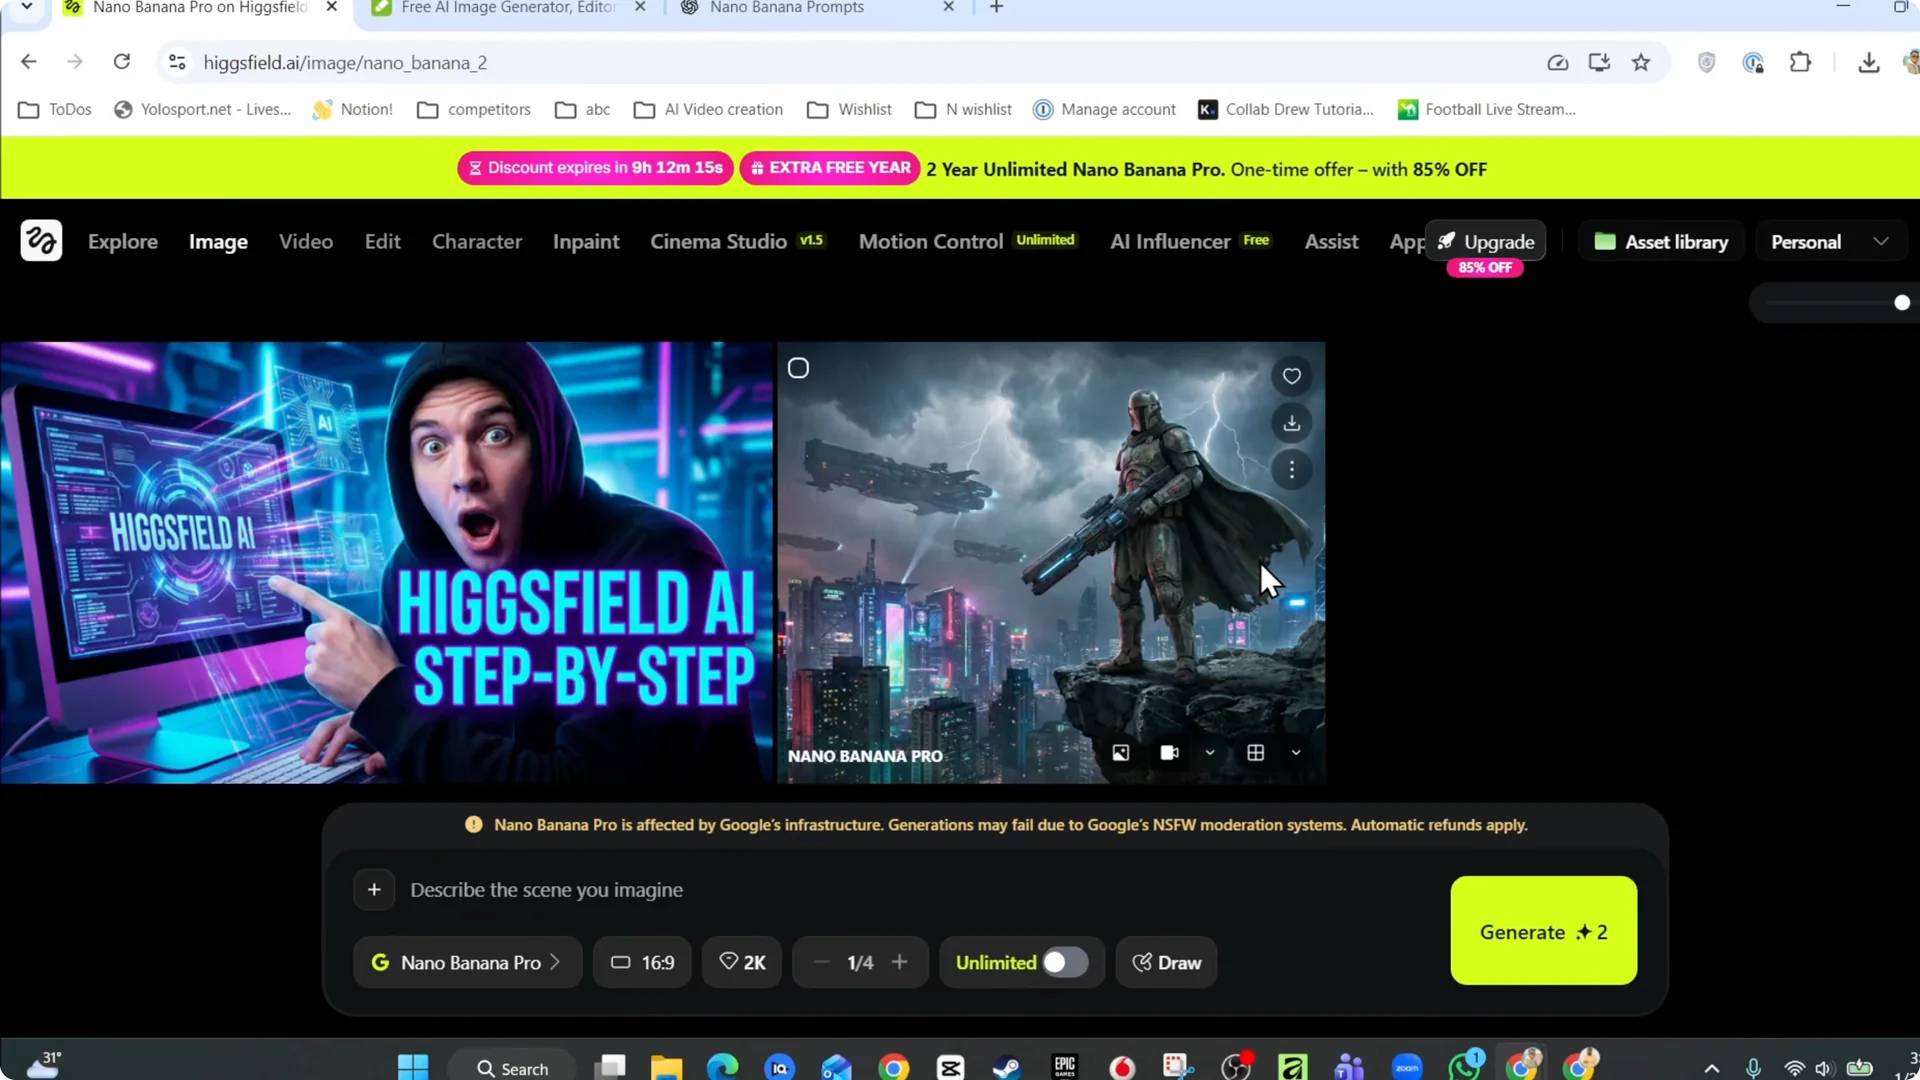Image resolution: width=1920 pixels, height=1080 pixels.
Task: Click the Higgsfield AI logo icon
Action: pos(41,240)
